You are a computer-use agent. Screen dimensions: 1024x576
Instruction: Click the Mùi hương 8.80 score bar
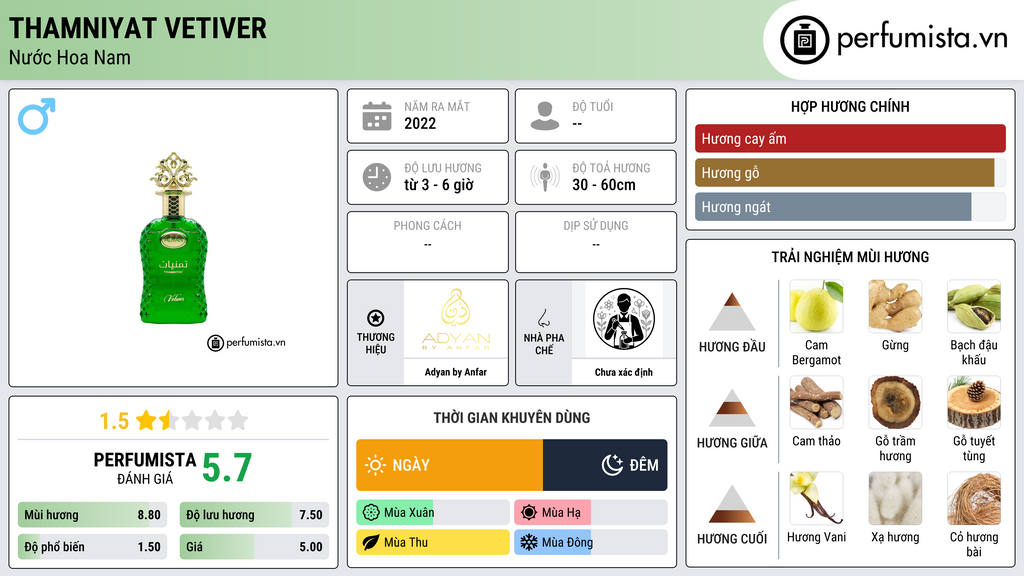[x=92, y=515]
